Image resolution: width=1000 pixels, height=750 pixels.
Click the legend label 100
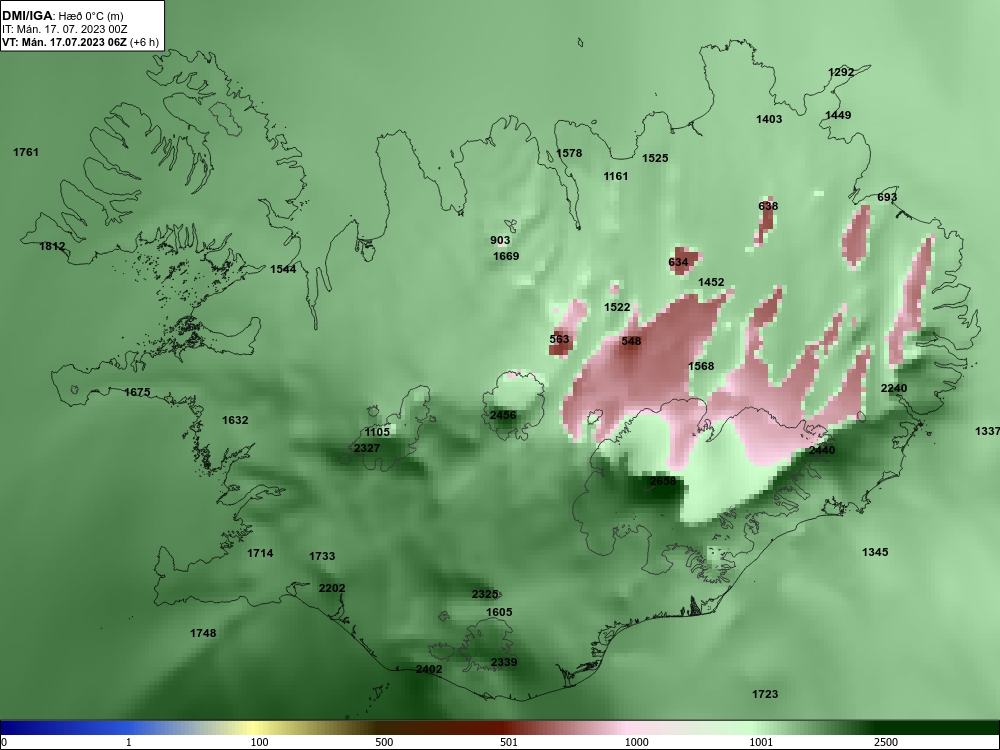(x=260, y=742)
